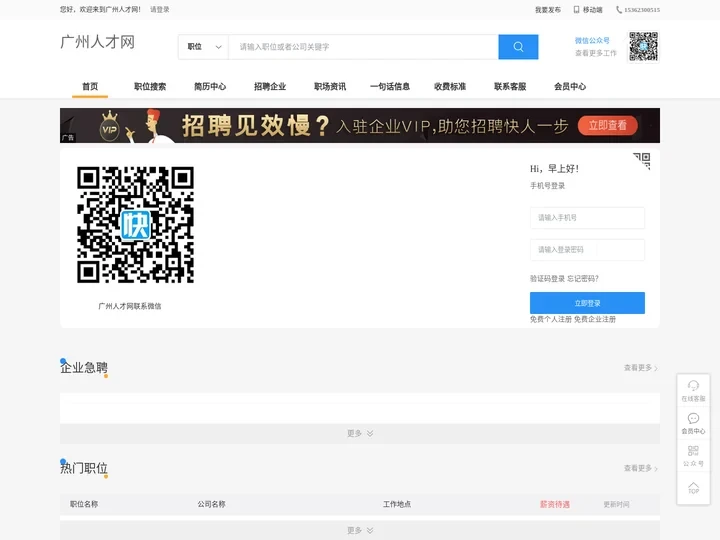Click the TOP back-to-top icon
This screenshot has height=540, width=720.
pyautogui.click(x=693, y=488)
